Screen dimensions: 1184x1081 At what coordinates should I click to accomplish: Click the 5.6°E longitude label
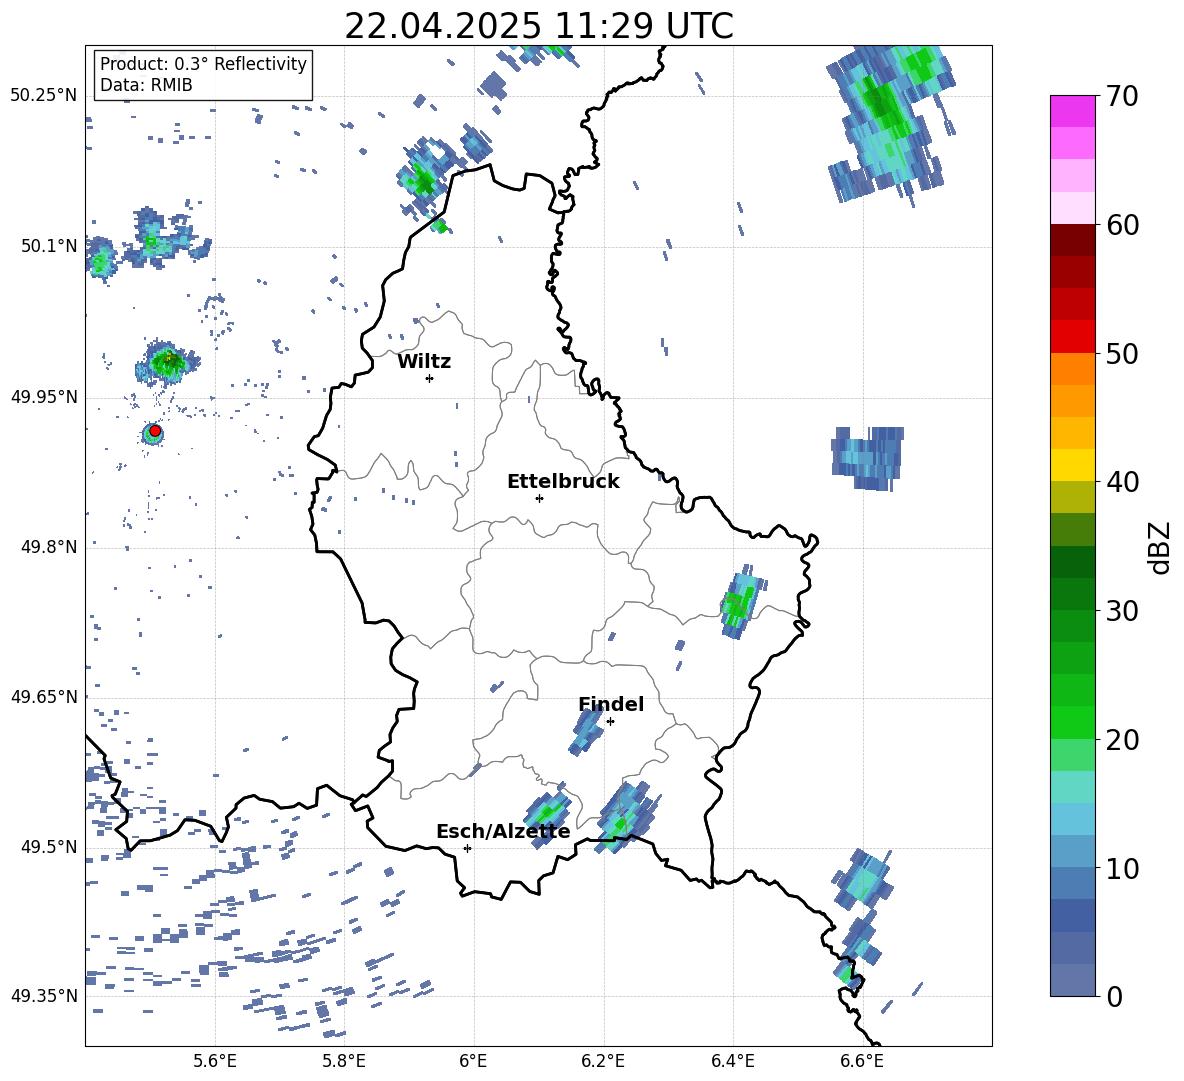coord(214,1061)
